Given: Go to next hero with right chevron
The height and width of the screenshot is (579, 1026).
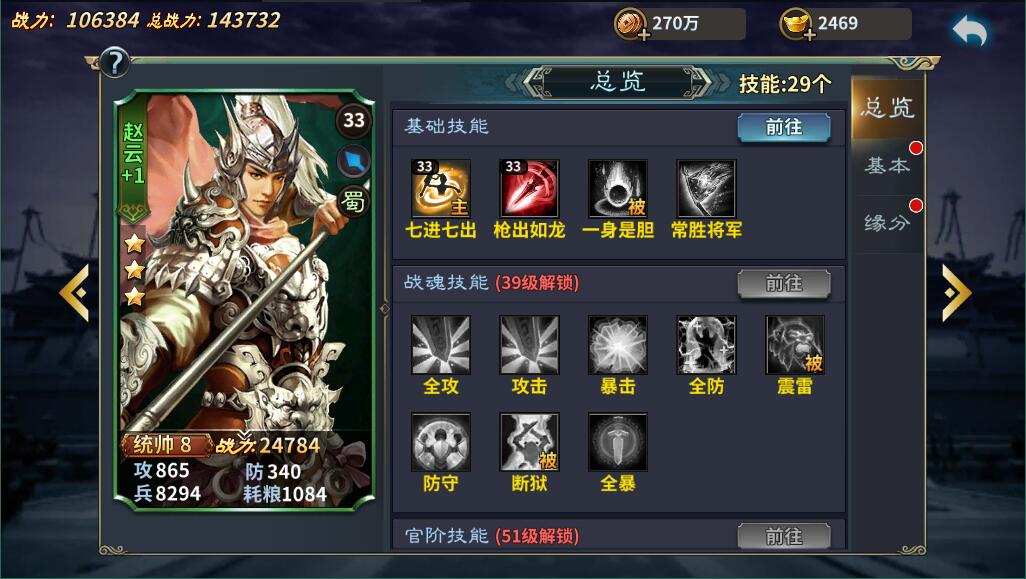Looking at the screenshot, I should tap(957, 292).
